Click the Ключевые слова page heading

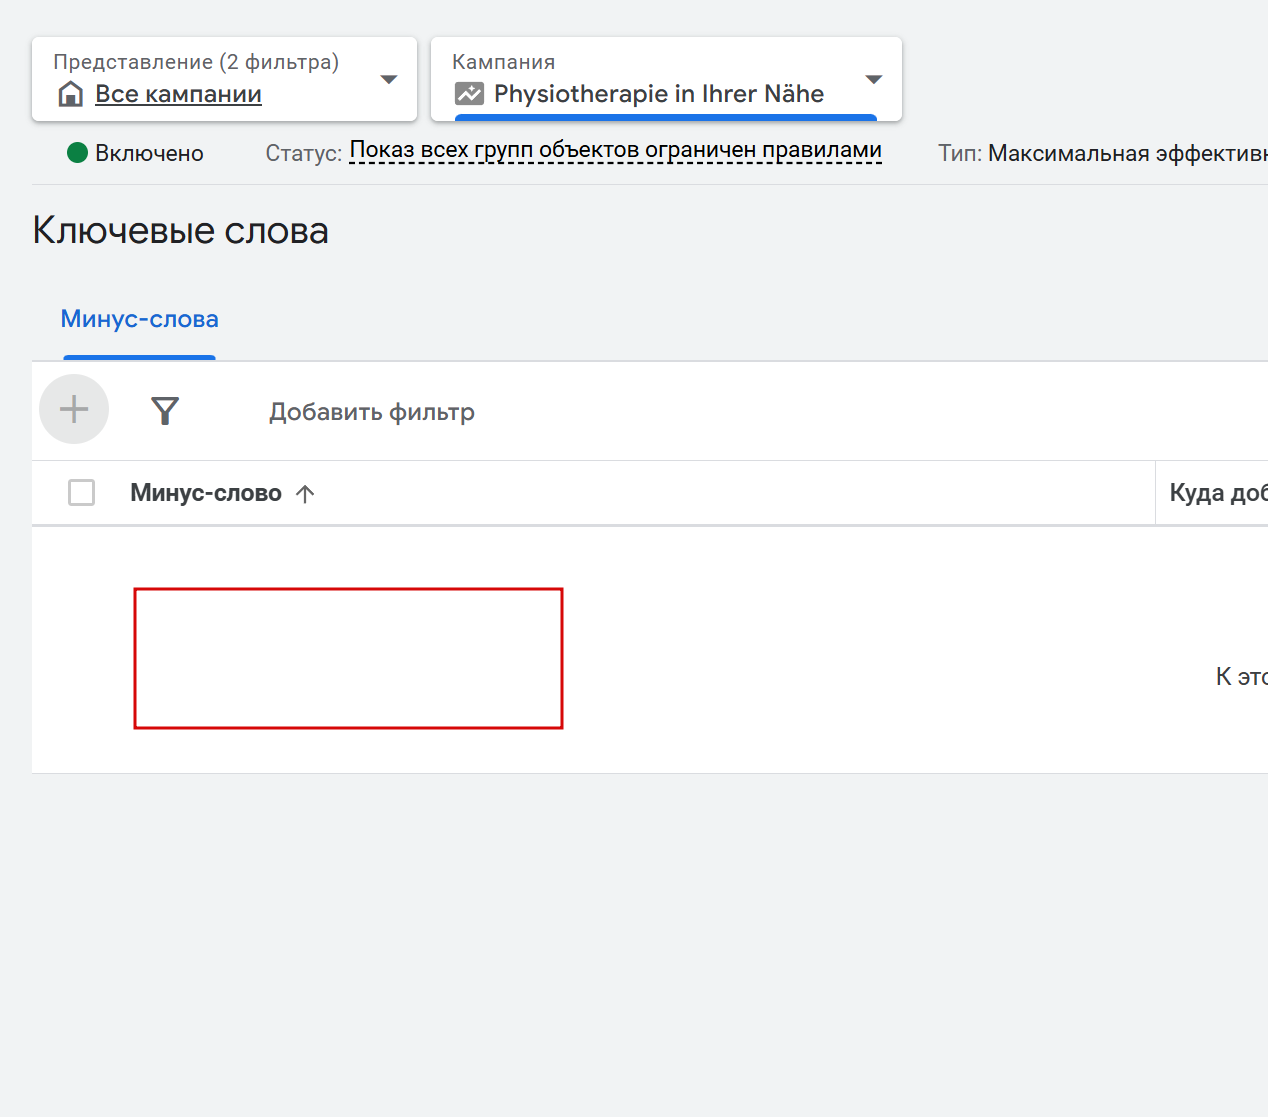coord(180,230)
